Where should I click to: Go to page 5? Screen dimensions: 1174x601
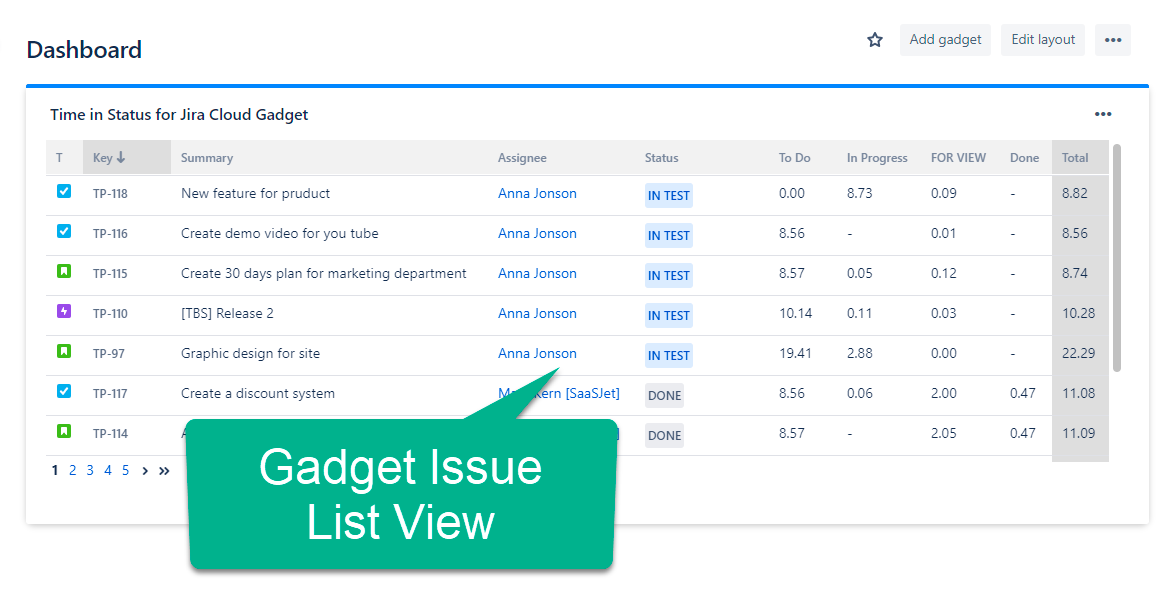coord(126,471)
